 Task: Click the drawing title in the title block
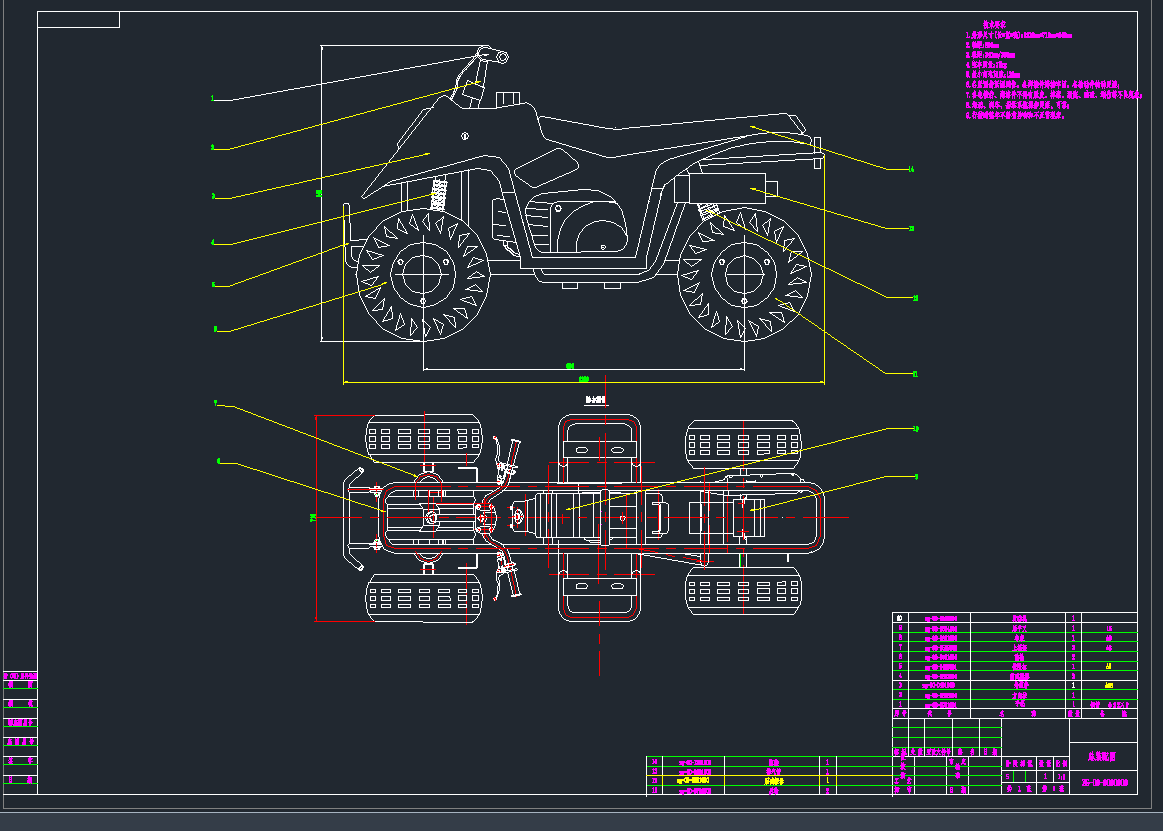1102,757
